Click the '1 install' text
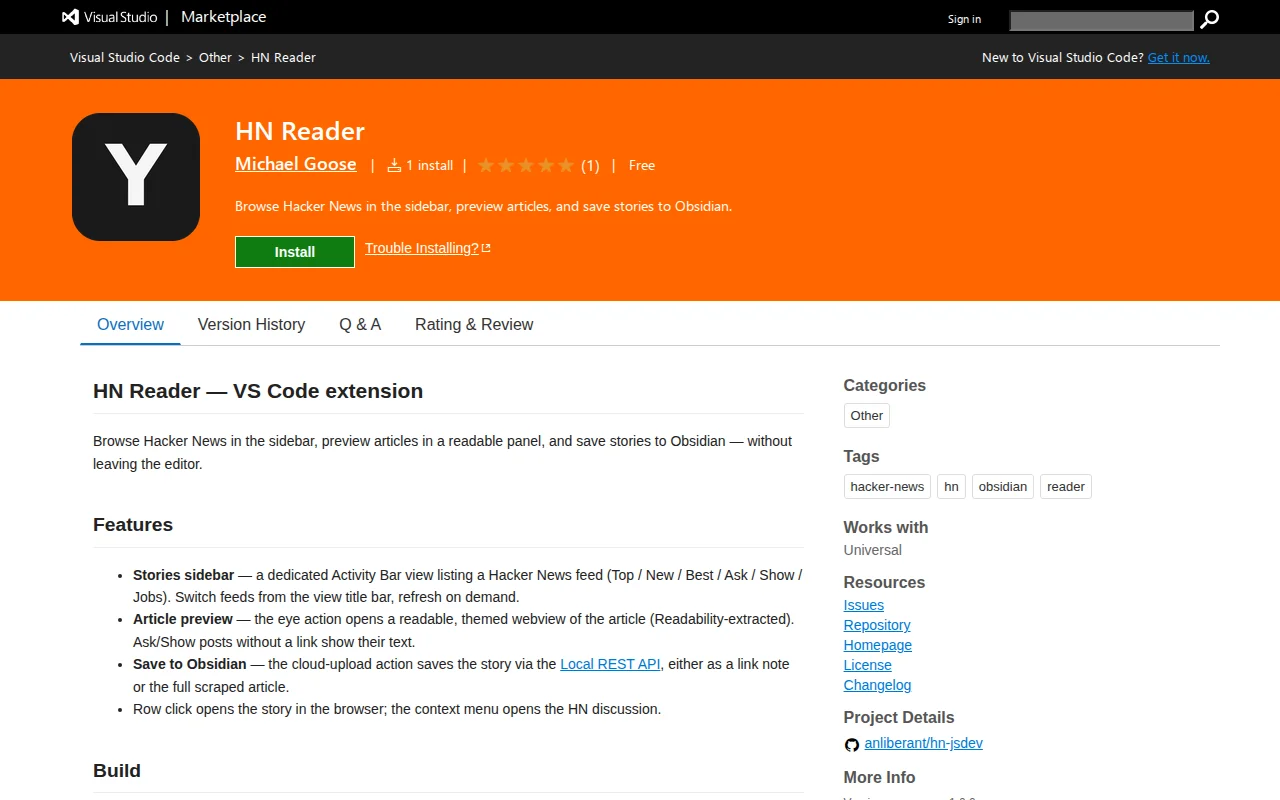The image size is (1280, 800). click(x=429, y=166)
